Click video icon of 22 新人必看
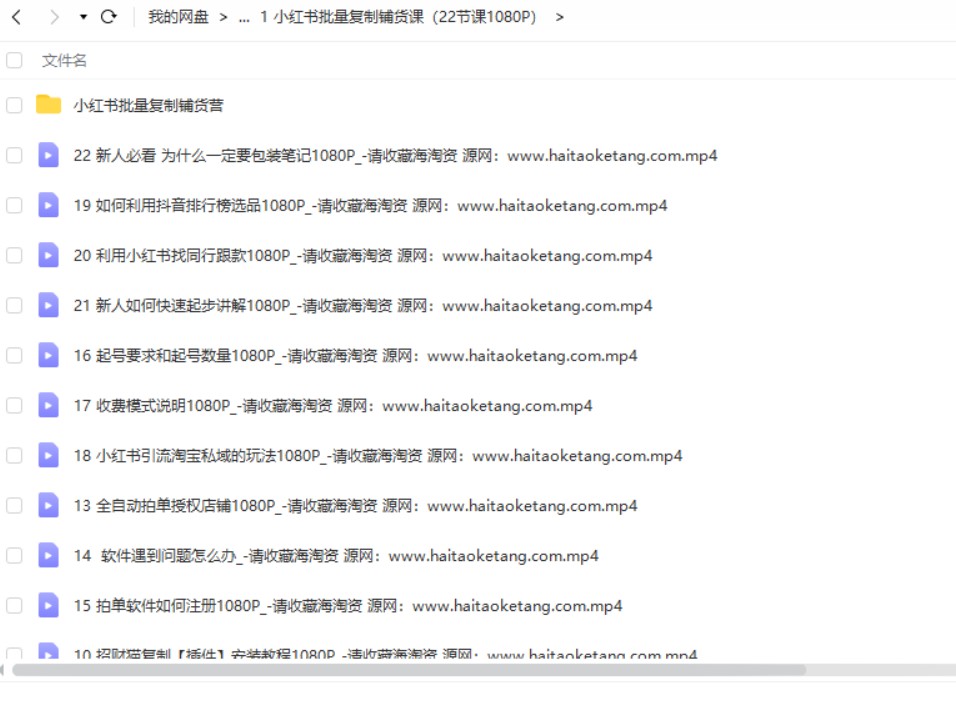This screenshot has height=704, width=956. (x=48, y=155)
